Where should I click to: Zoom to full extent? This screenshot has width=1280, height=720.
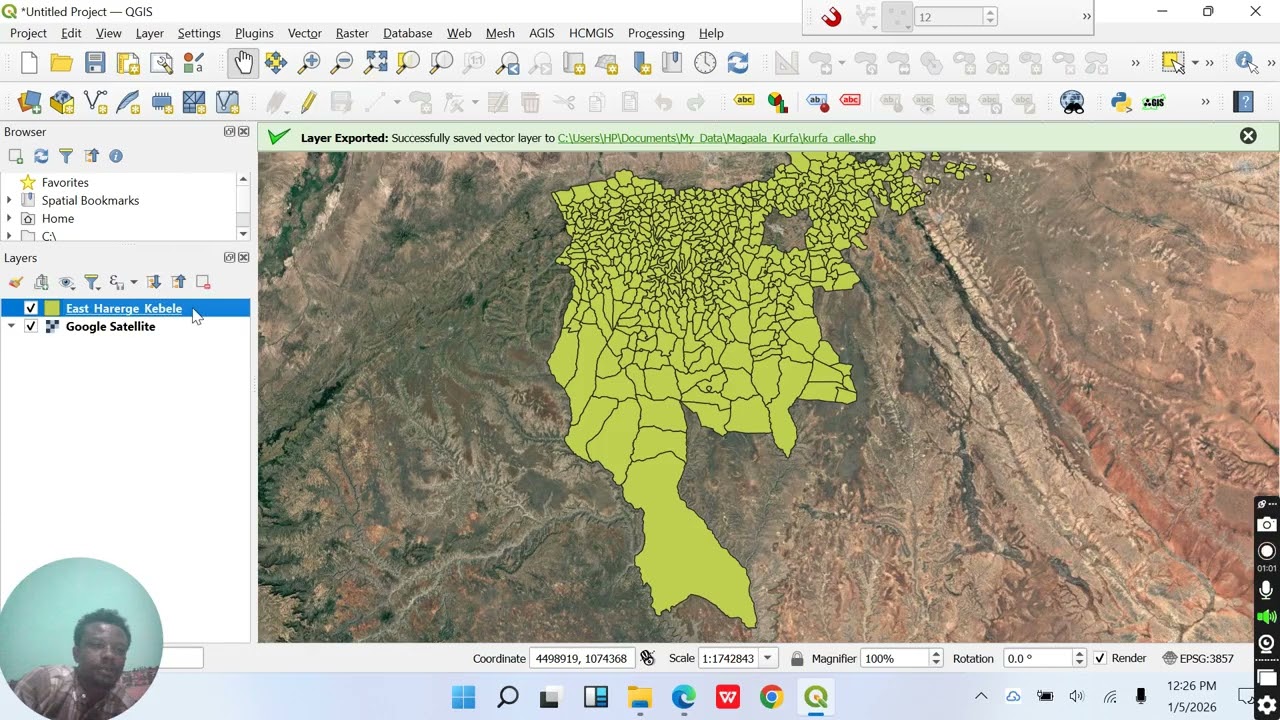pos(375,63)
